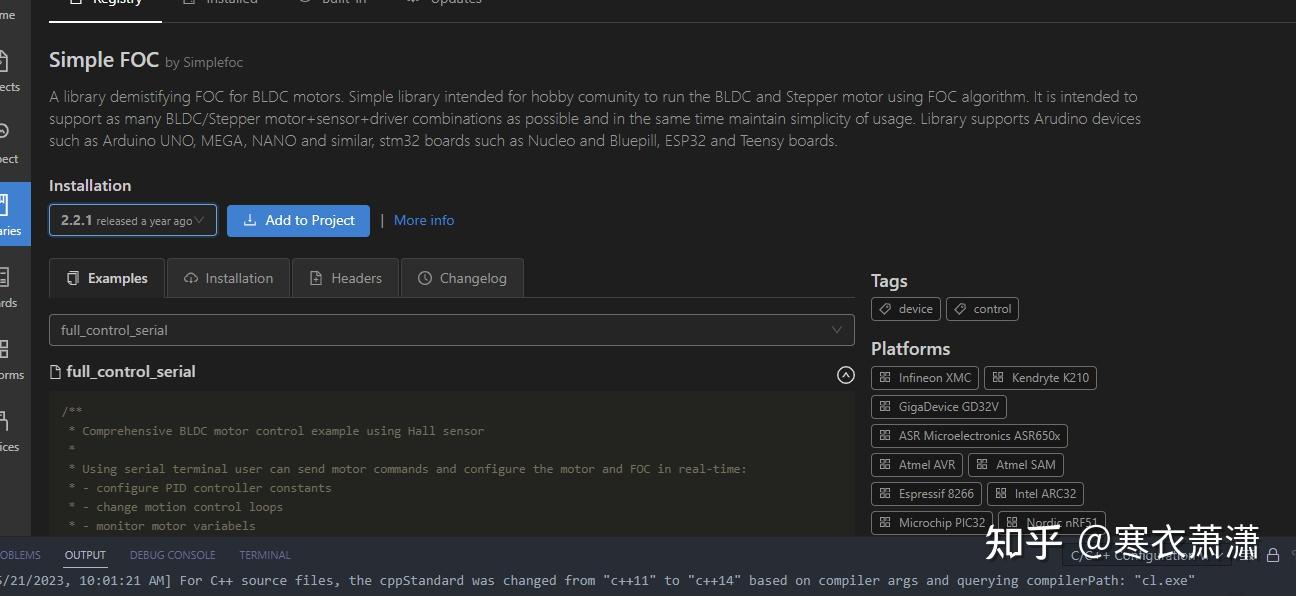The width and height of the screenshot is (1296, 596).
Task: Expand the full_control_serial example selector
Action: 451,330
